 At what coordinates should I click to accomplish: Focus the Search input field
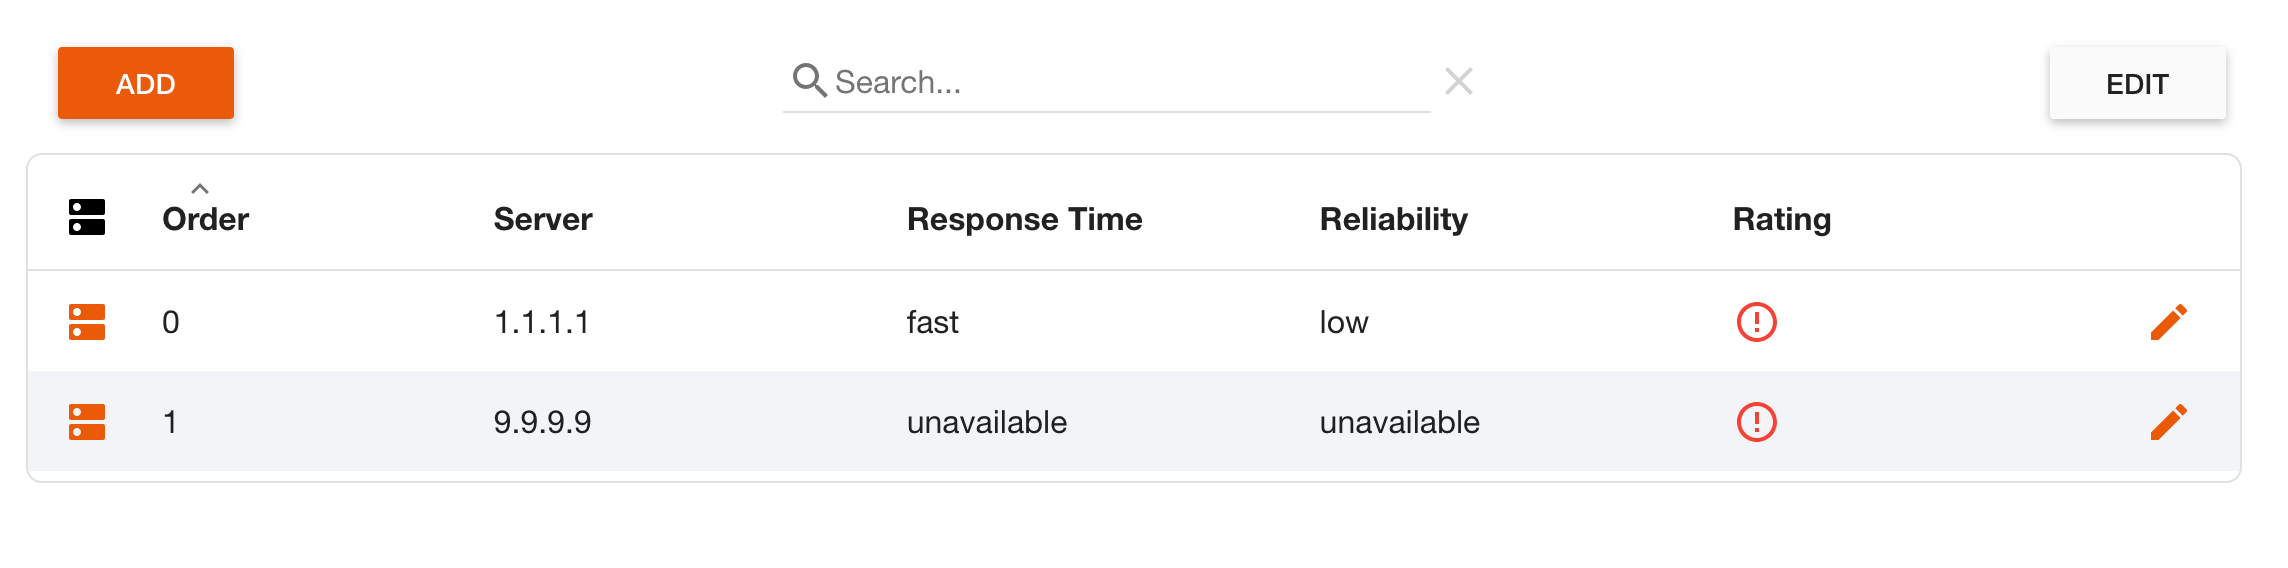pyautogui.click(x=1120, y=82)
